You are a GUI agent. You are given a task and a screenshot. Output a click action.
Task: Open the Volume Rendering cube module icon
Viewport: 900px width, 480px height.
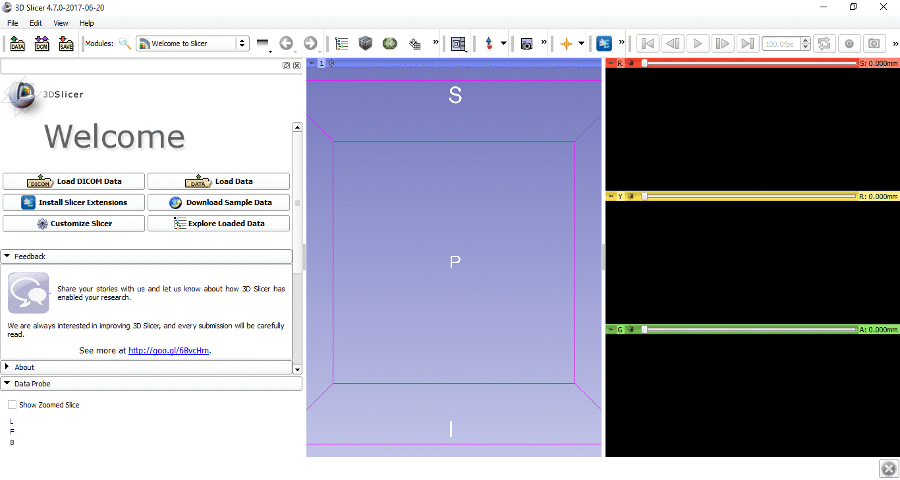click(366, 44)
